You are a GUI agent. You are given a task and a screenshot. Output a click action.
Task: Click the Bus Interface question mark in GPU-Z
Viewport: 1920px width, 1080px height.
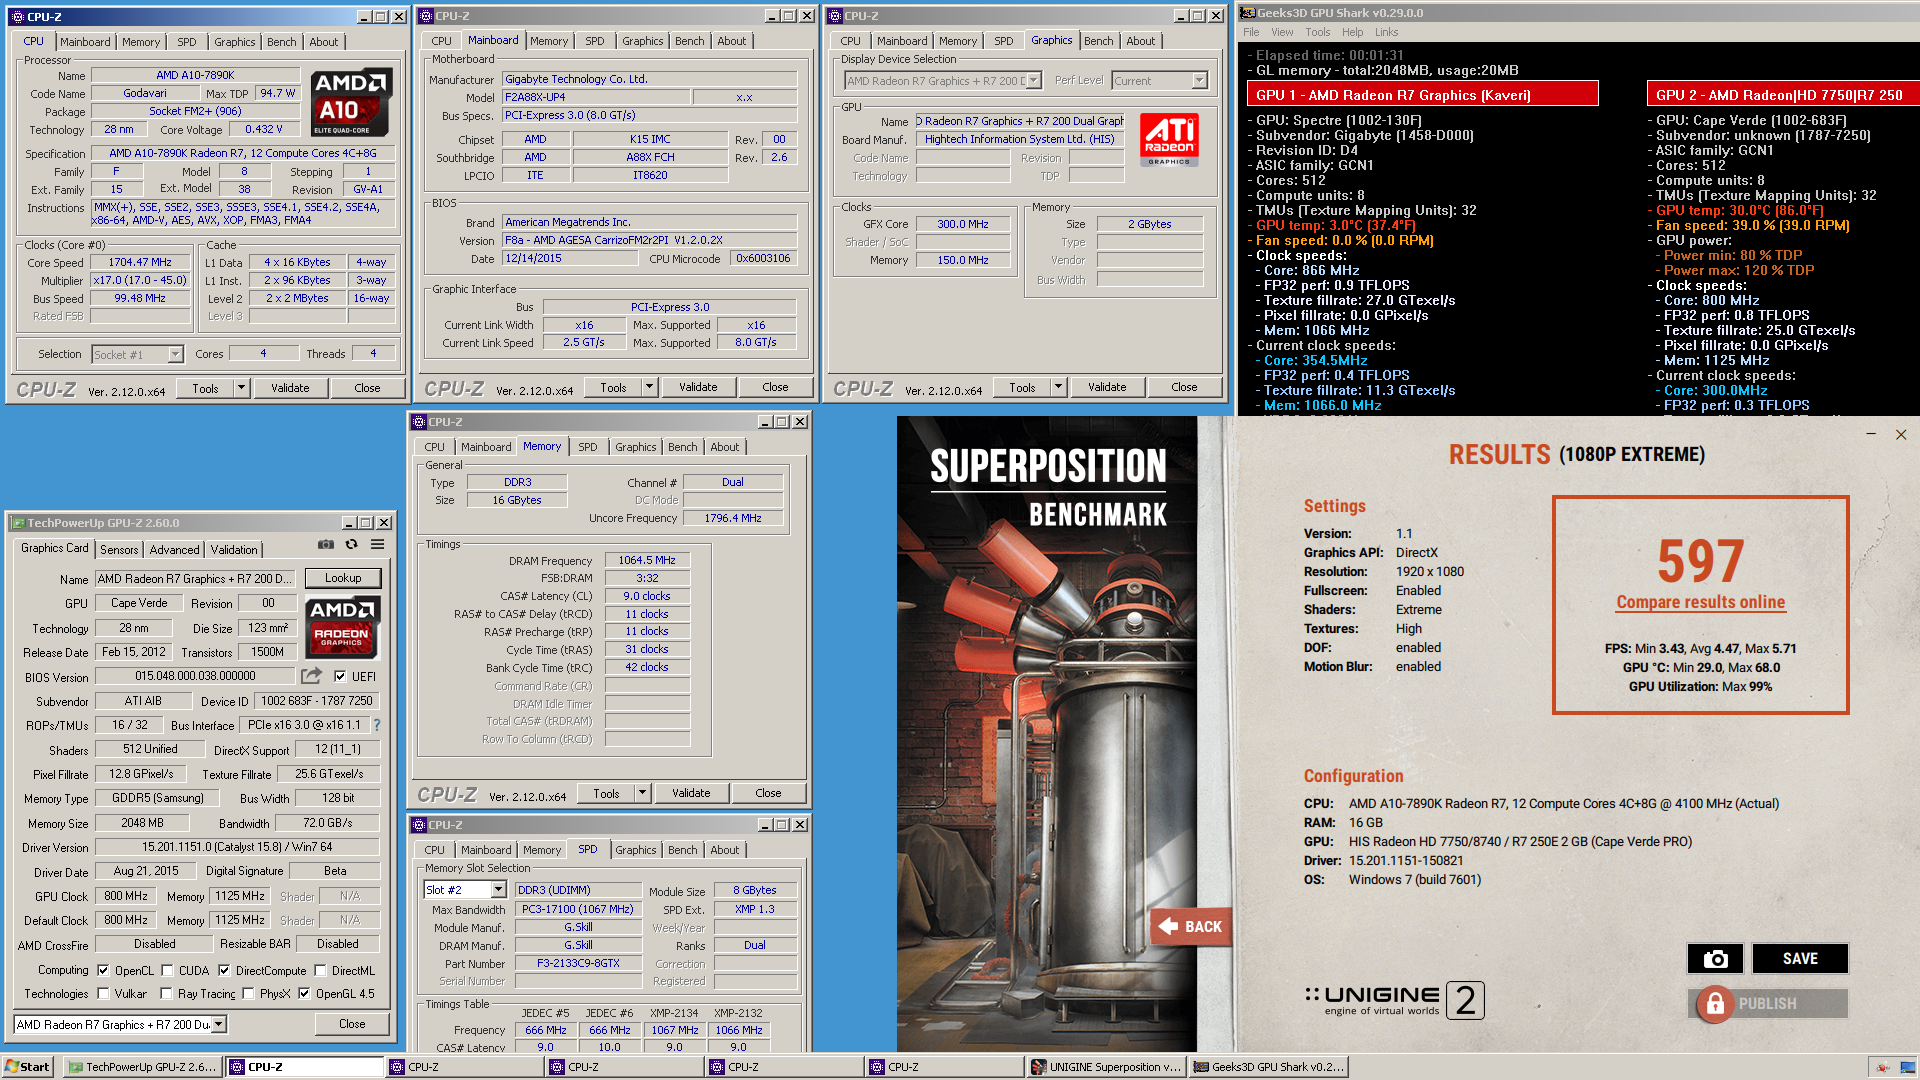[377, 725]
